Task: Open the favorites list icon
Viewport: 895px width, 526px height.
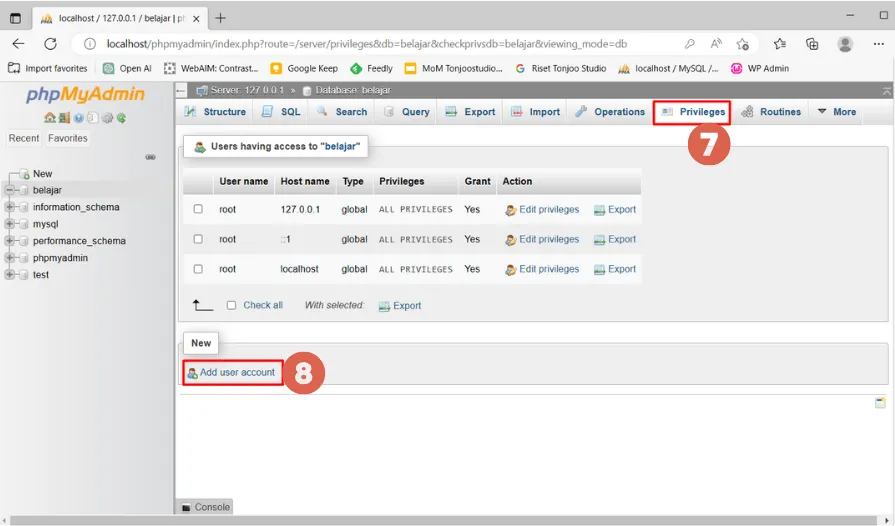Action: 780,44
